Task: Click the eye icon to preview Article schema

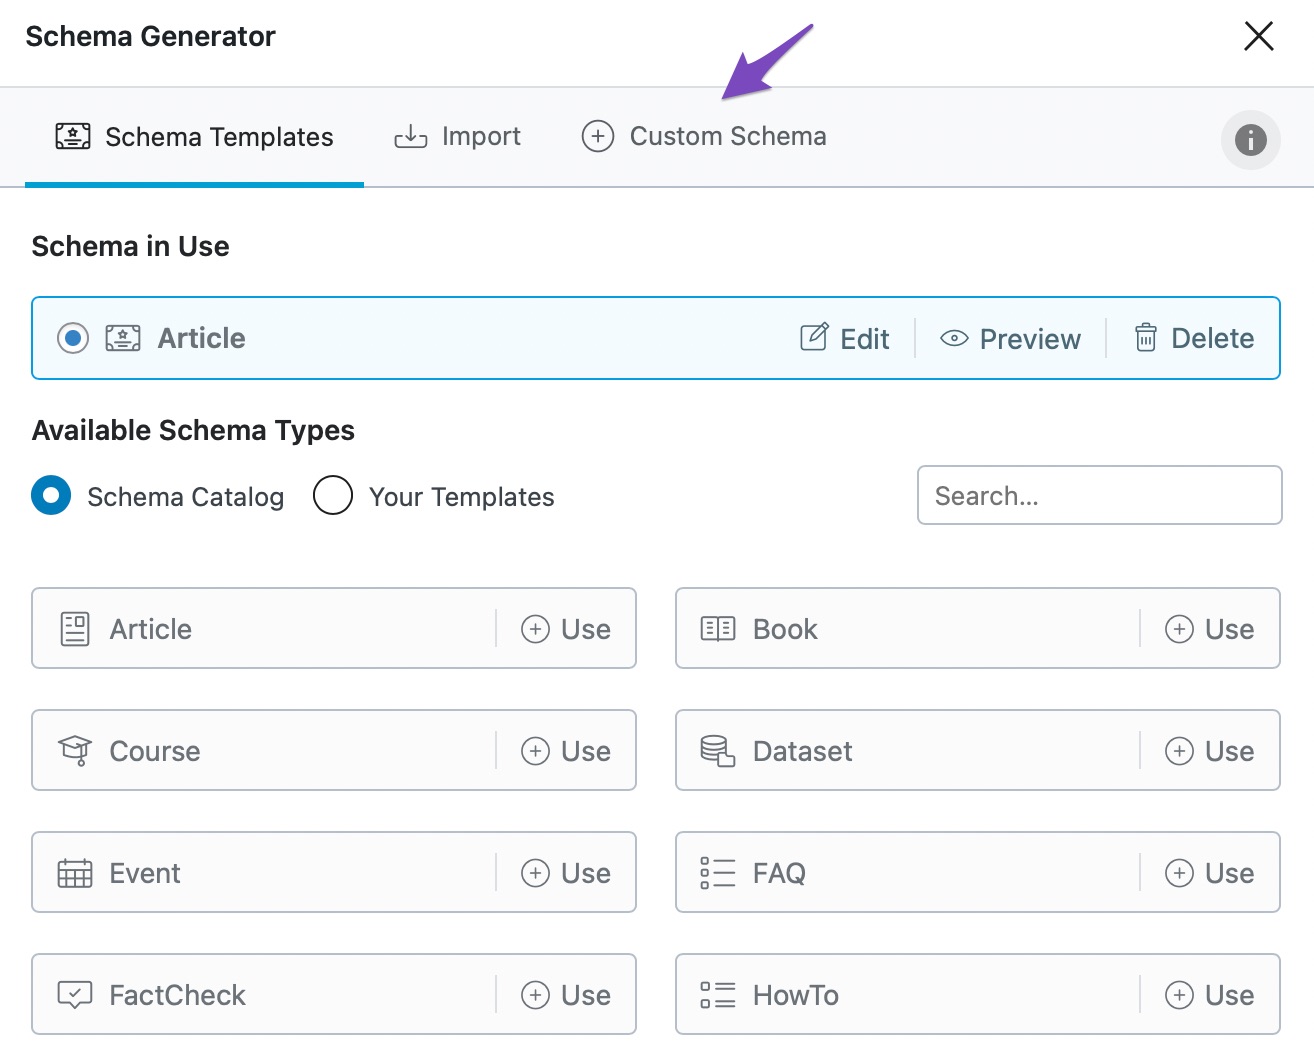Action: (x=954, y=338)
